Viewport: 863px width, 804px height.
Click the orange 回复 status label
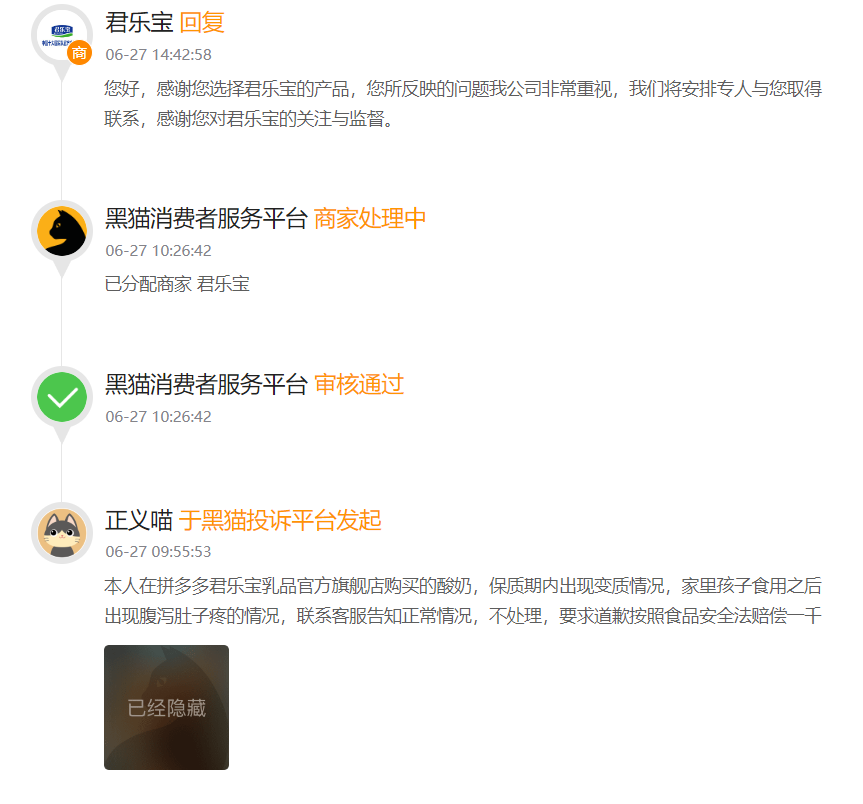(202, 23)
